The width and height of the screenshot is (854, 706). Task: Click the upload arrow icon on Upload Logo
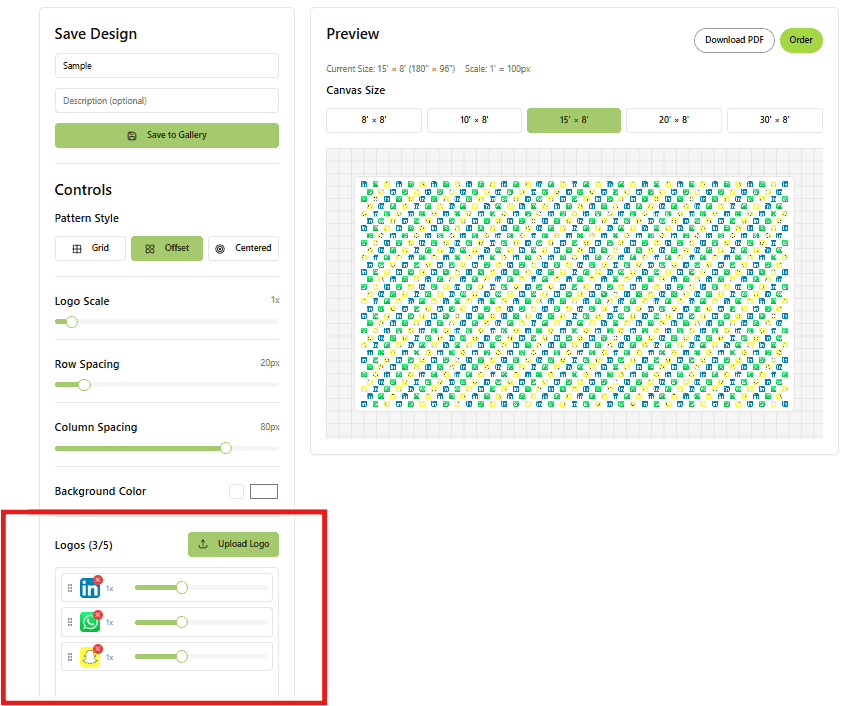(203, 544)
